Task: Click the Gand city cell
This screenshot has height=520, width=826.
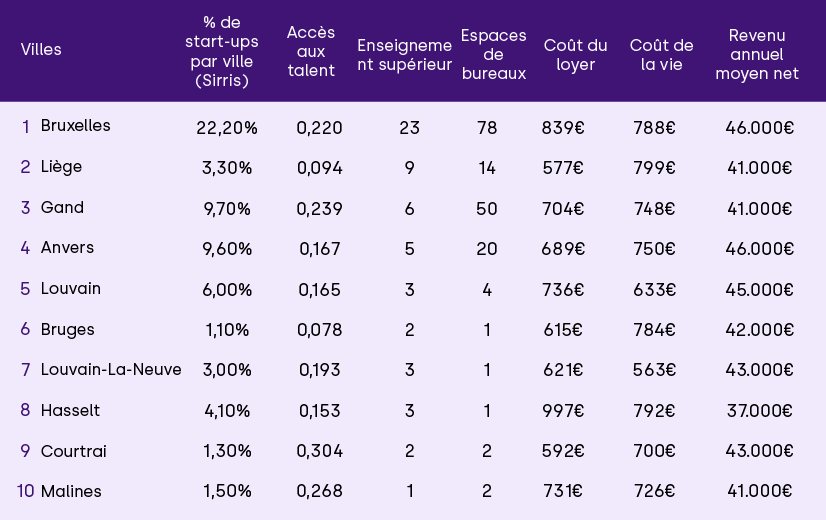Action: pyautogui.click(x=62, y=208)
